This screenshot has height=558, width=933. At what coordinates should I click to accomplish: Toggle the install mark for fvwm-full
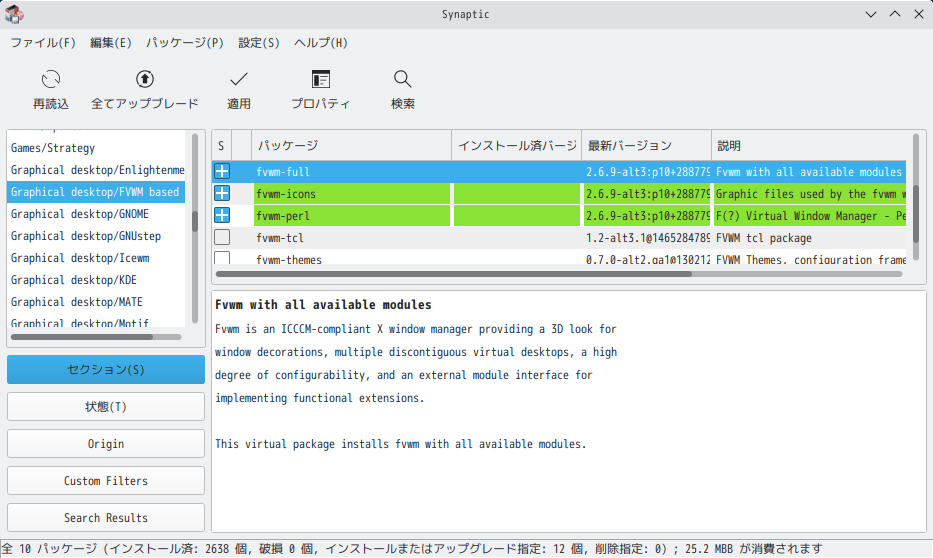pyautogui.click(x=222, y=171)
